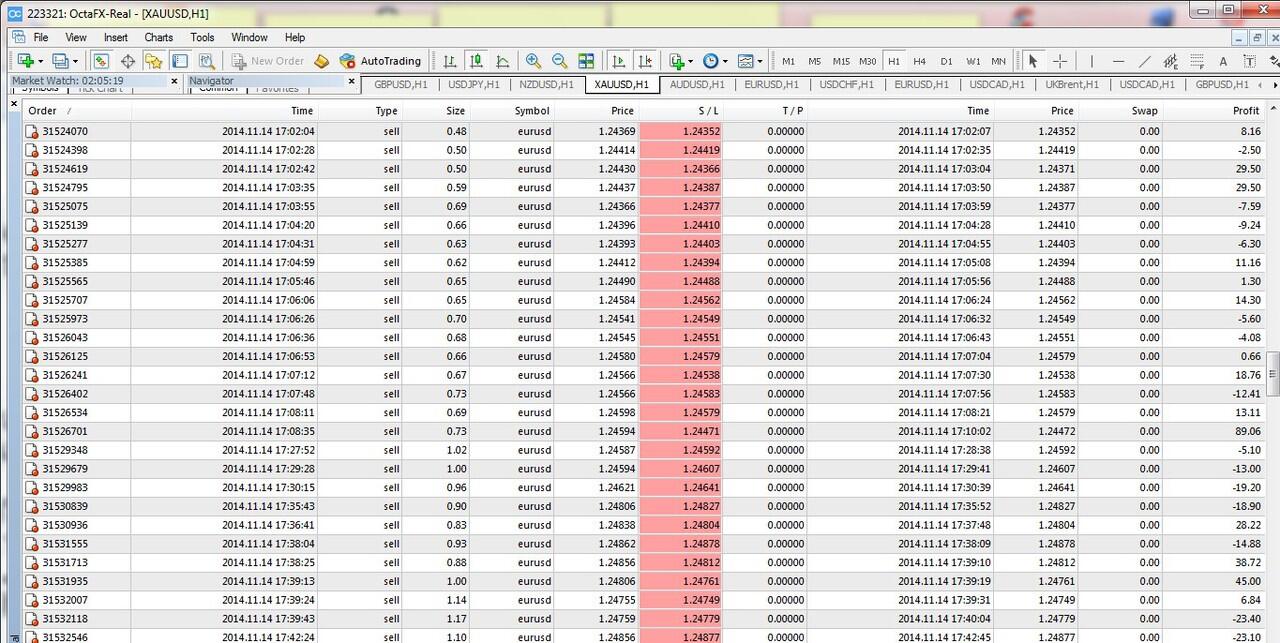
Task: Select the horizontal line tool
Action: (1118, 61)
